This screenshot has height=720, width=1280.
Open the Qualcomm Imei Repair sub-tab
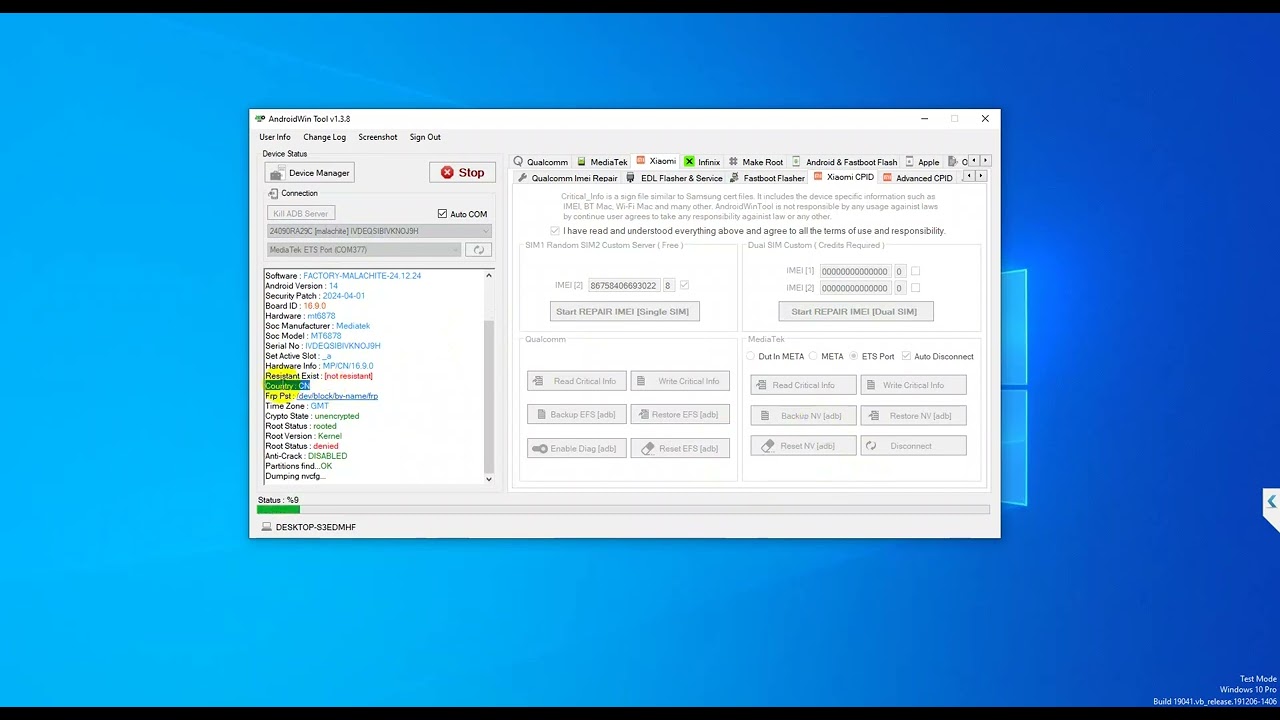tap(567, 178)
